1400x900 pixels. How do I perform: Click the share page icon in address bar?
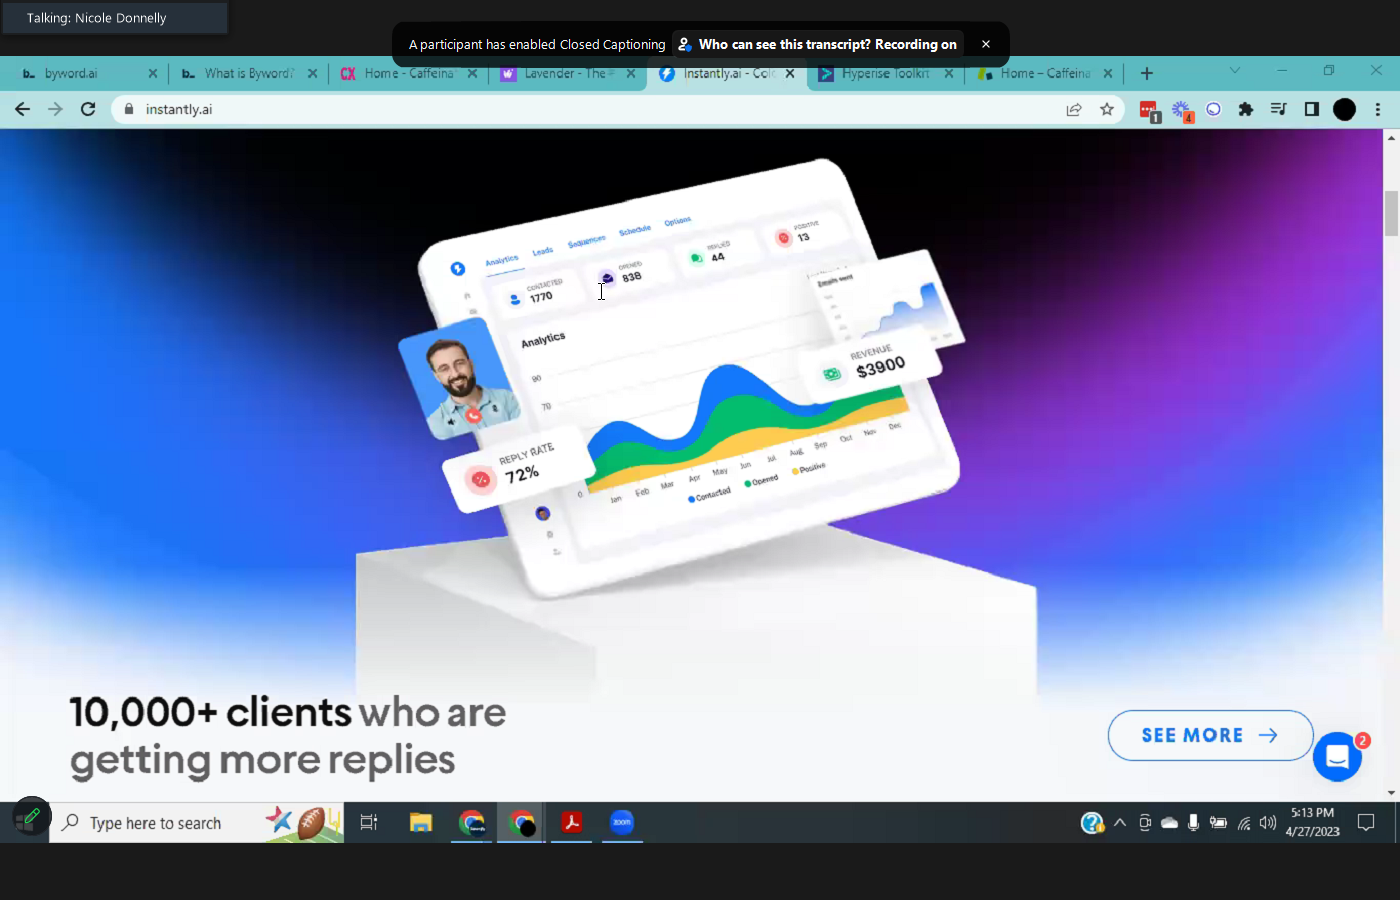(1074, 109)
